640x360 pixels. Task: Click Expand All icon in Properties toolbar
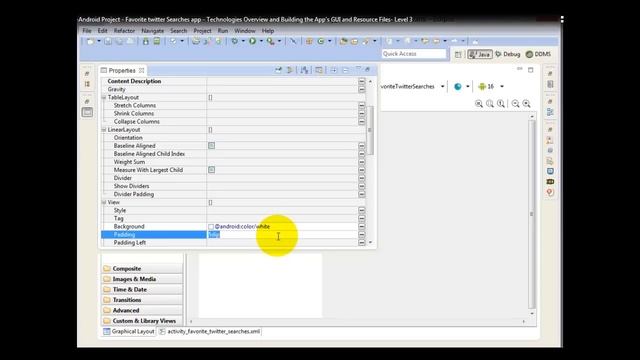pos(333,70)
